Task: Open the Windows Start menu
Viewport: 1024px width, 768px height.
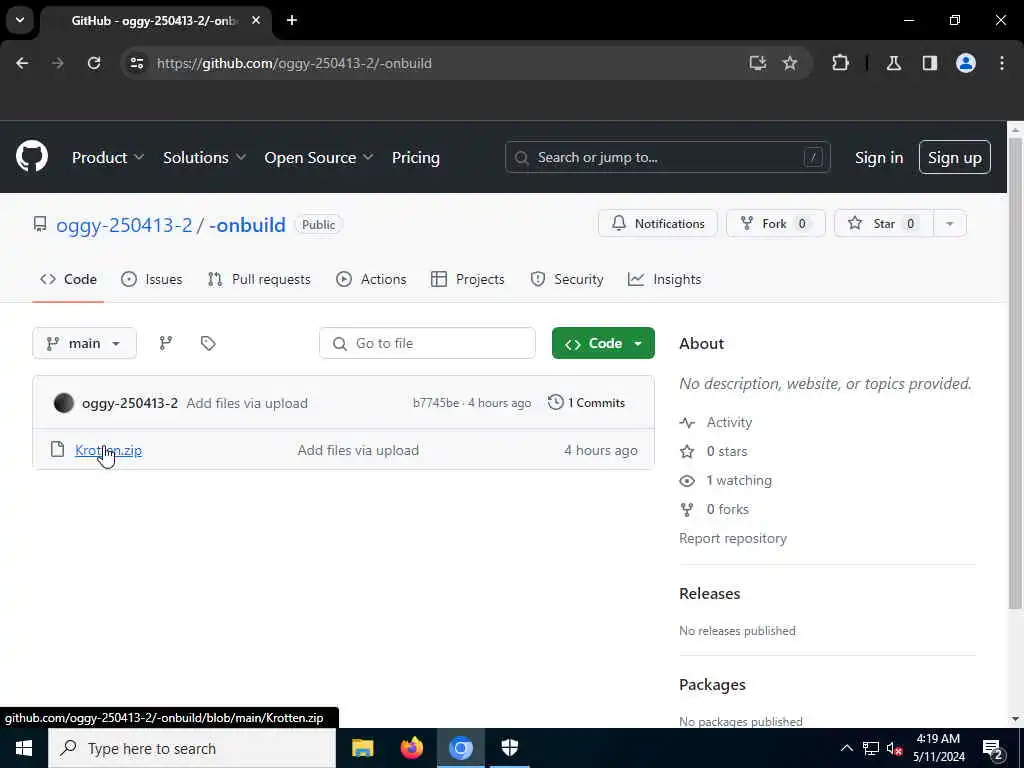Action: [x=24, y=748]
